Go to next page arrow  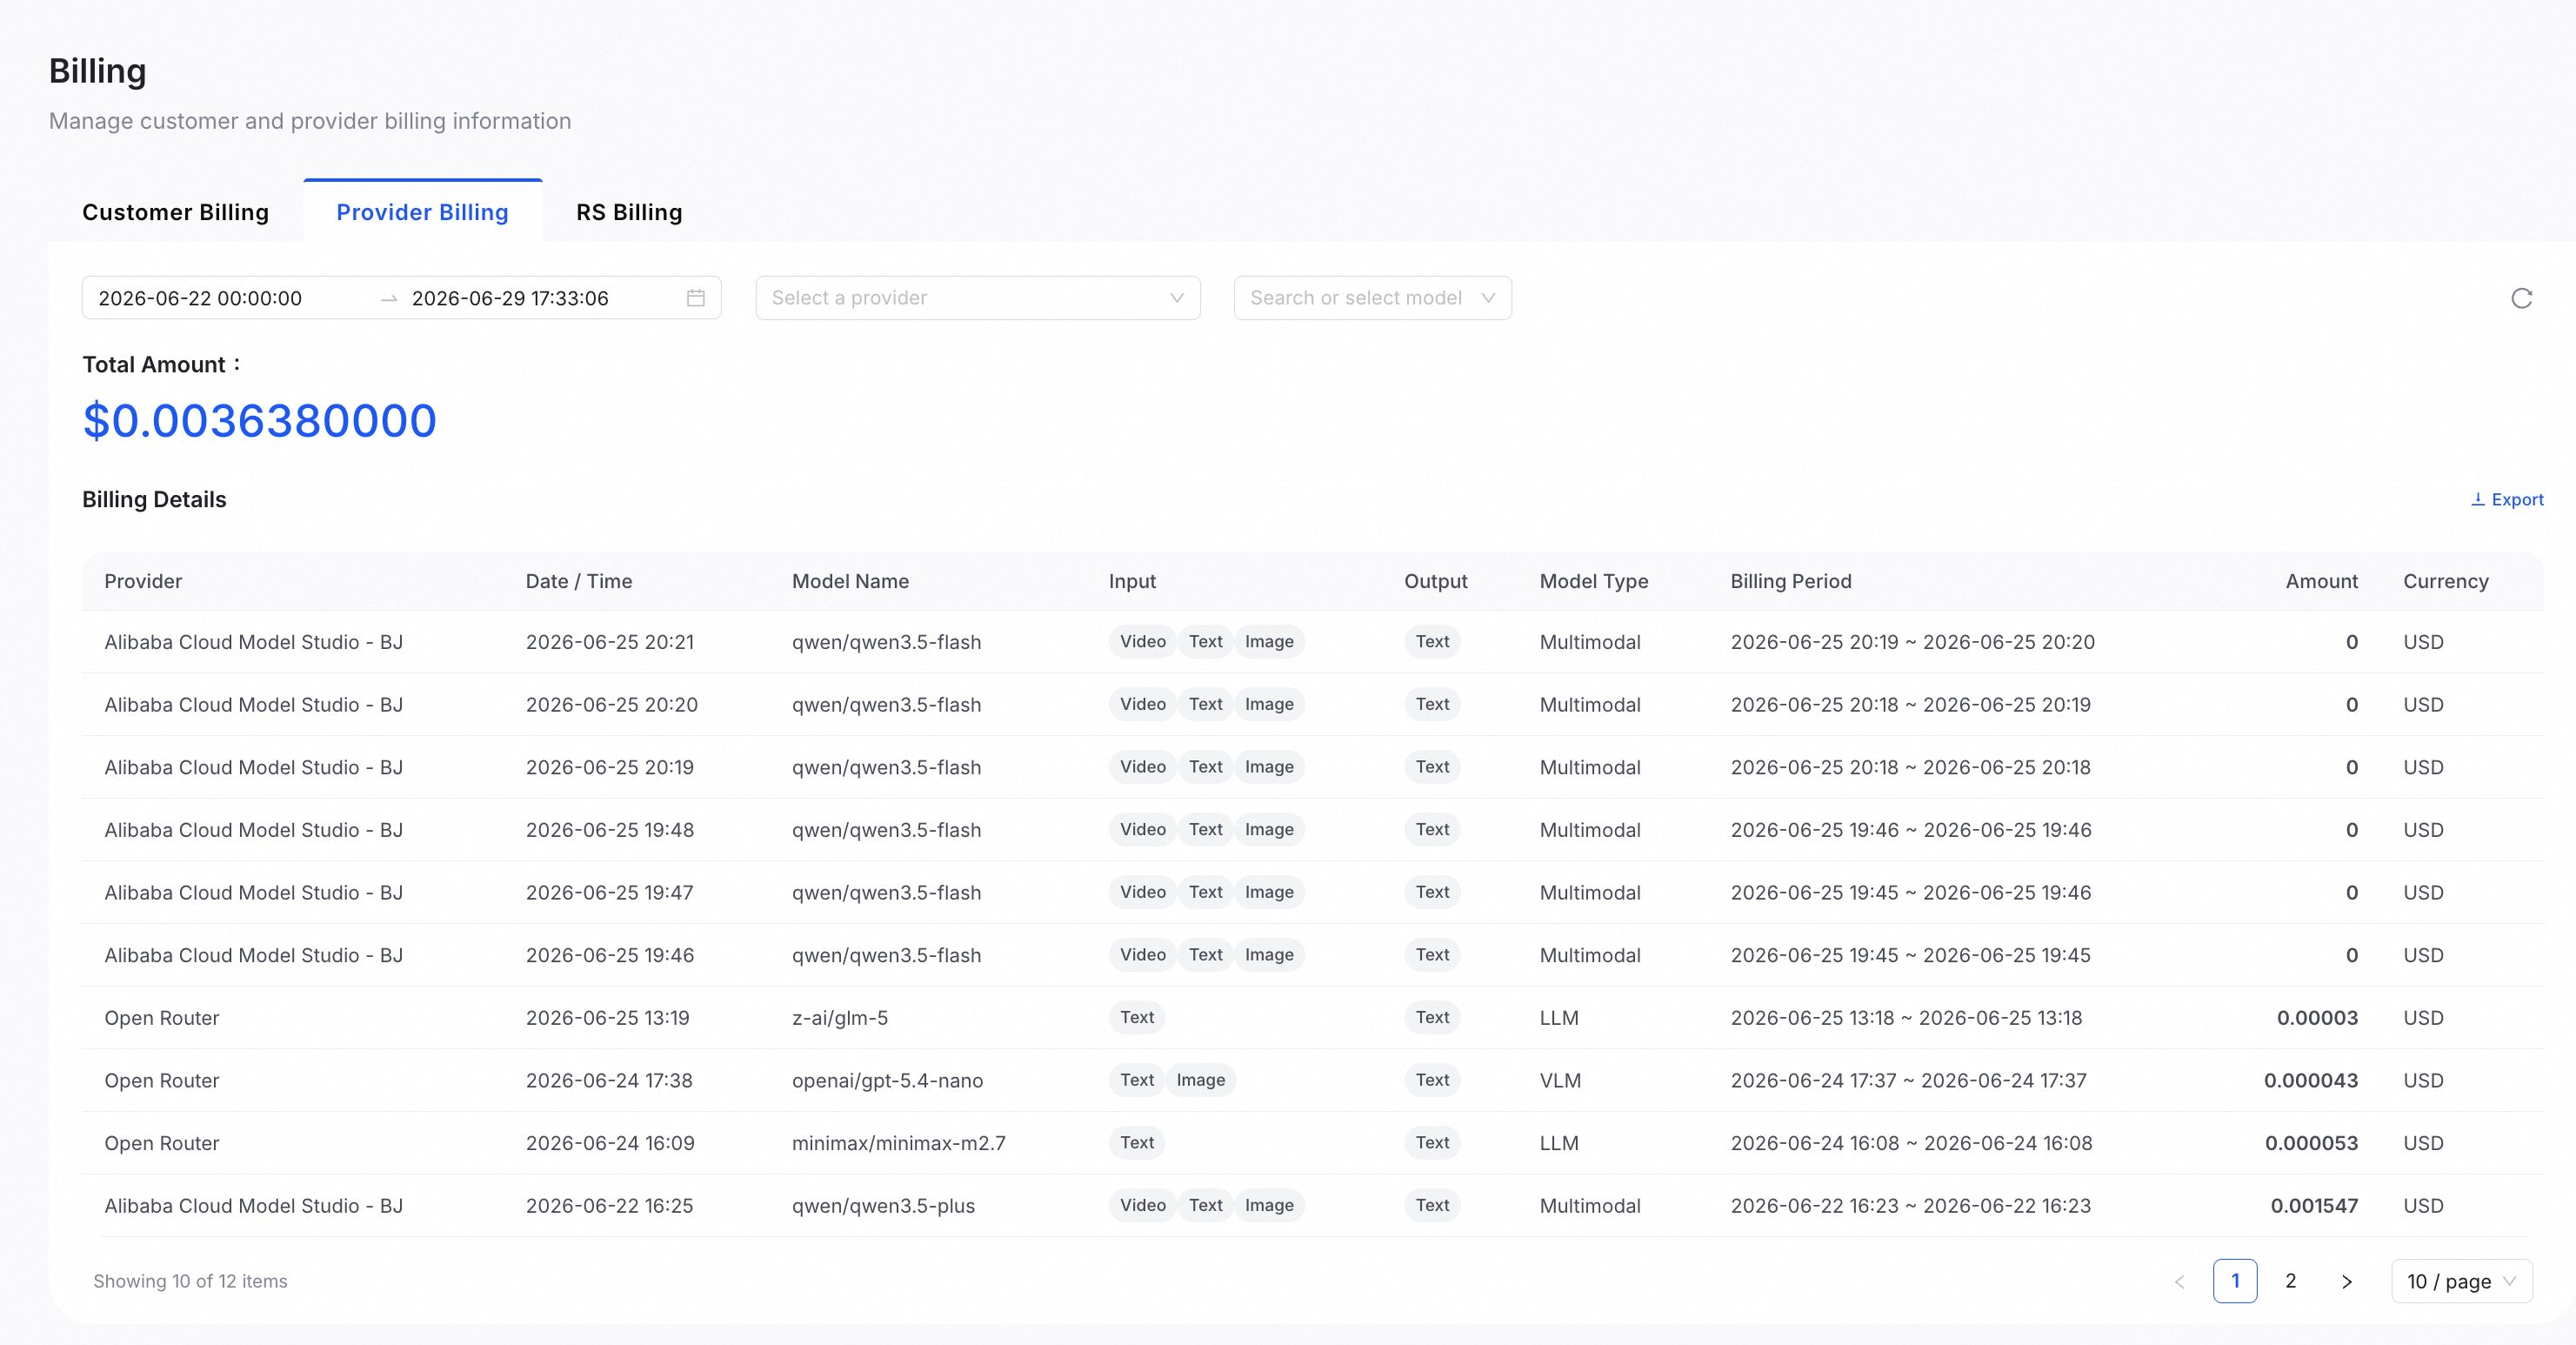click(2346, 1281)
